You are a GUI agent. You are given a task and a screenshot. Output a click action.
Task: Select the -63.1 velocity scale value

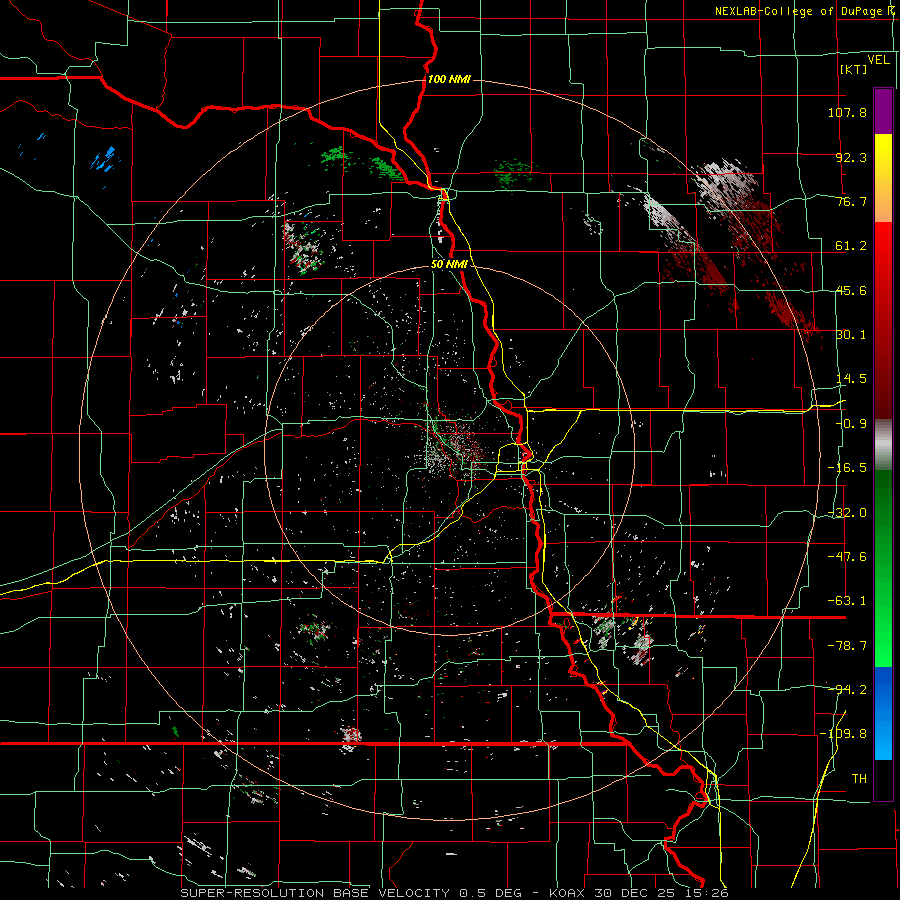tap(847, 601)
